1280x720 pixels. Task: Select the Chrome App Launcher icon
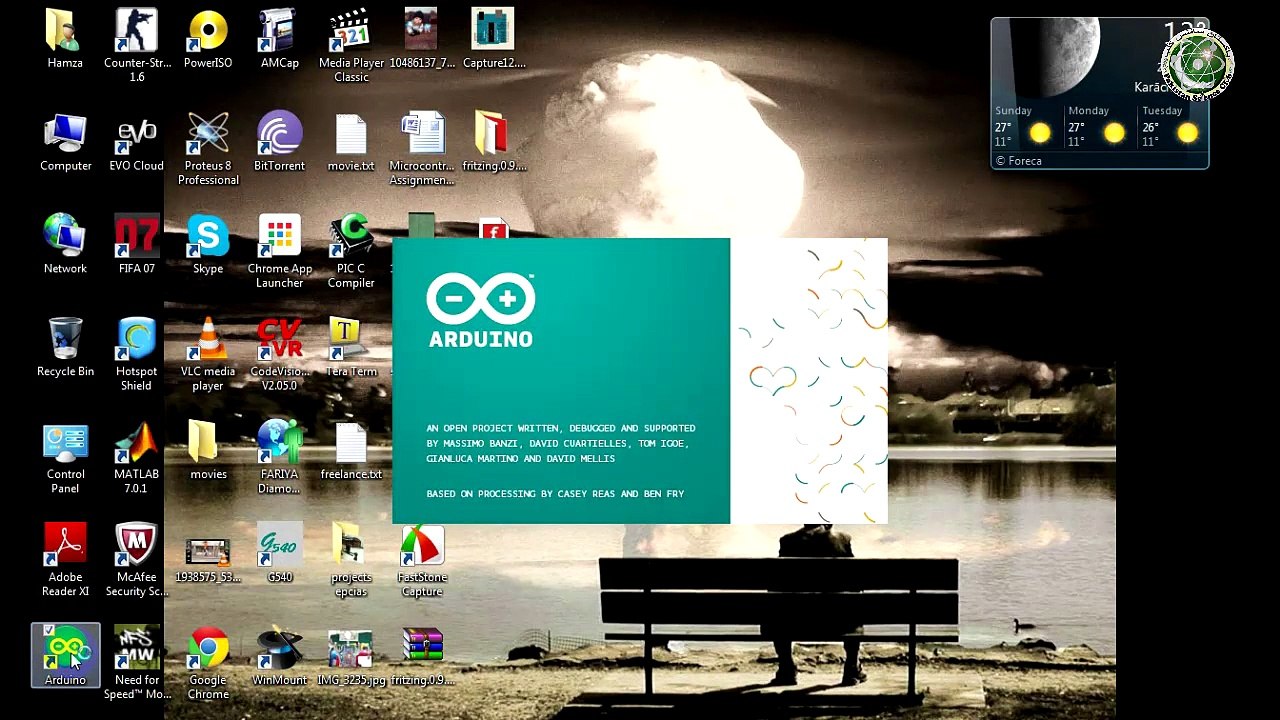pyautogui.click(x=279, y=251)
